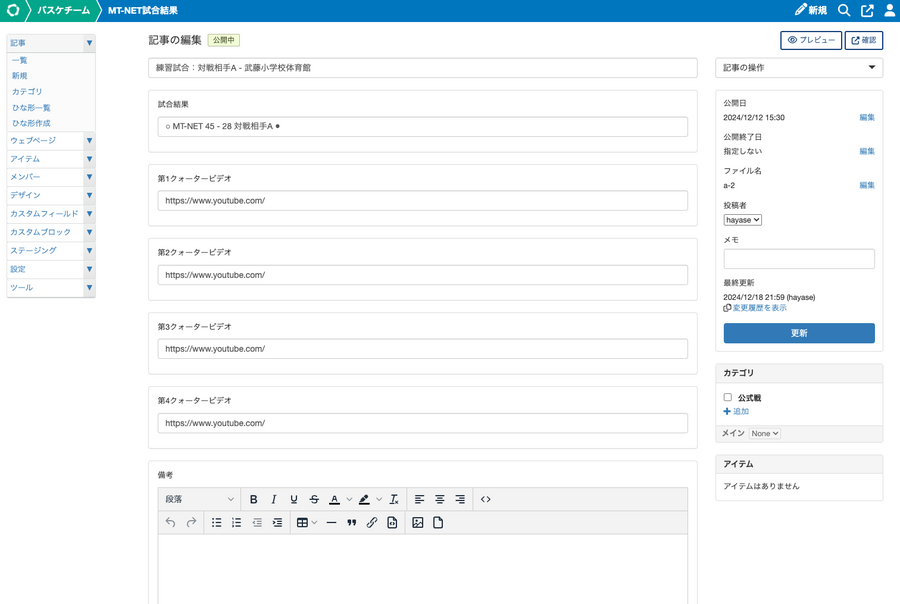900x604 pixels.
Task: Open the site in new window via header icon
Action: point(867,10)
